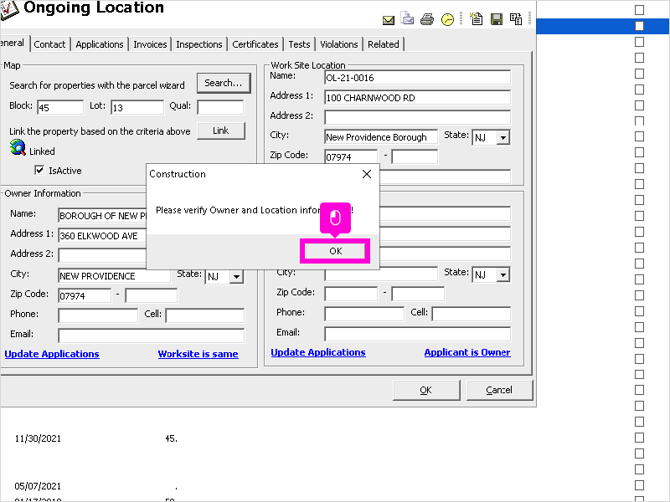670x502 pixels.
Task: Click the Block field containing 45
Action: pos(60,107)
